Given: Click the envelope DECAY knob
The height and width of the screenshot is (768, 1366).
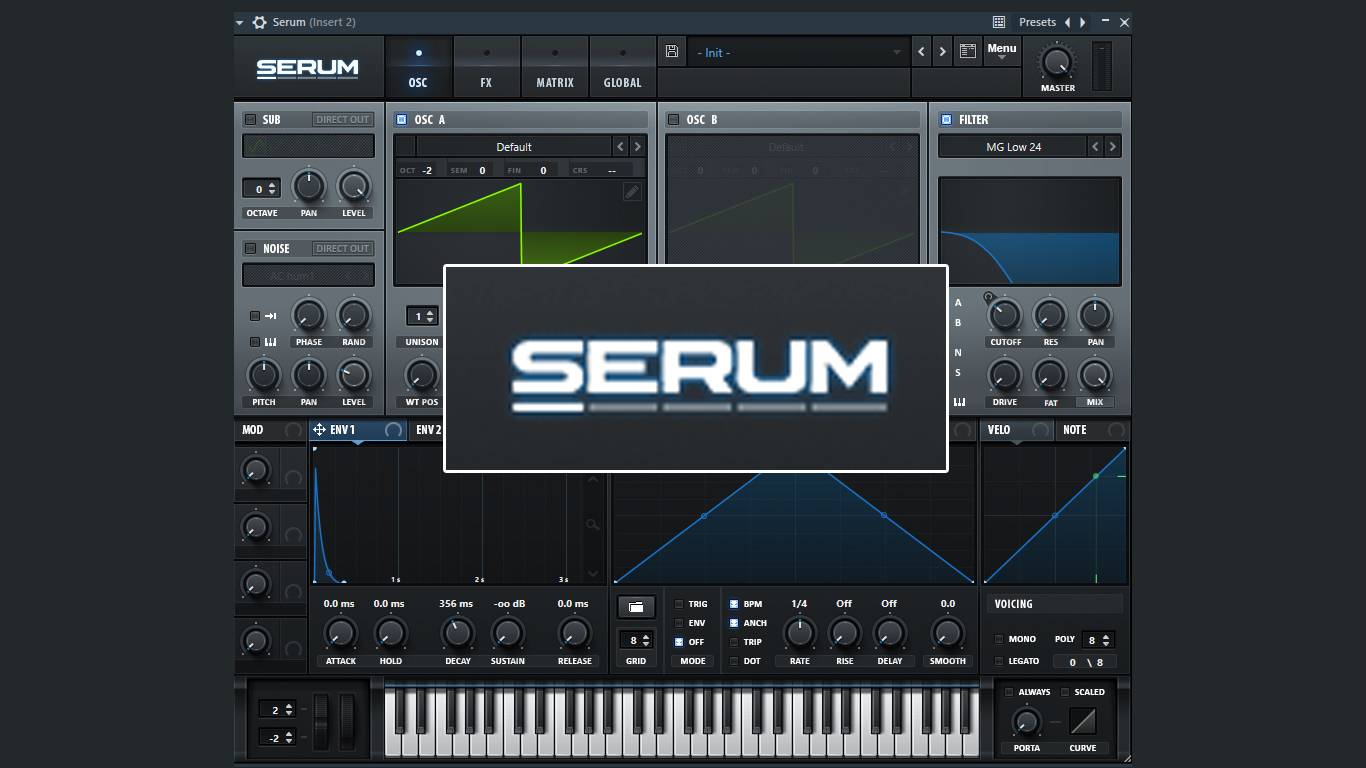Looking at the screenshot, I should point(457,633).
